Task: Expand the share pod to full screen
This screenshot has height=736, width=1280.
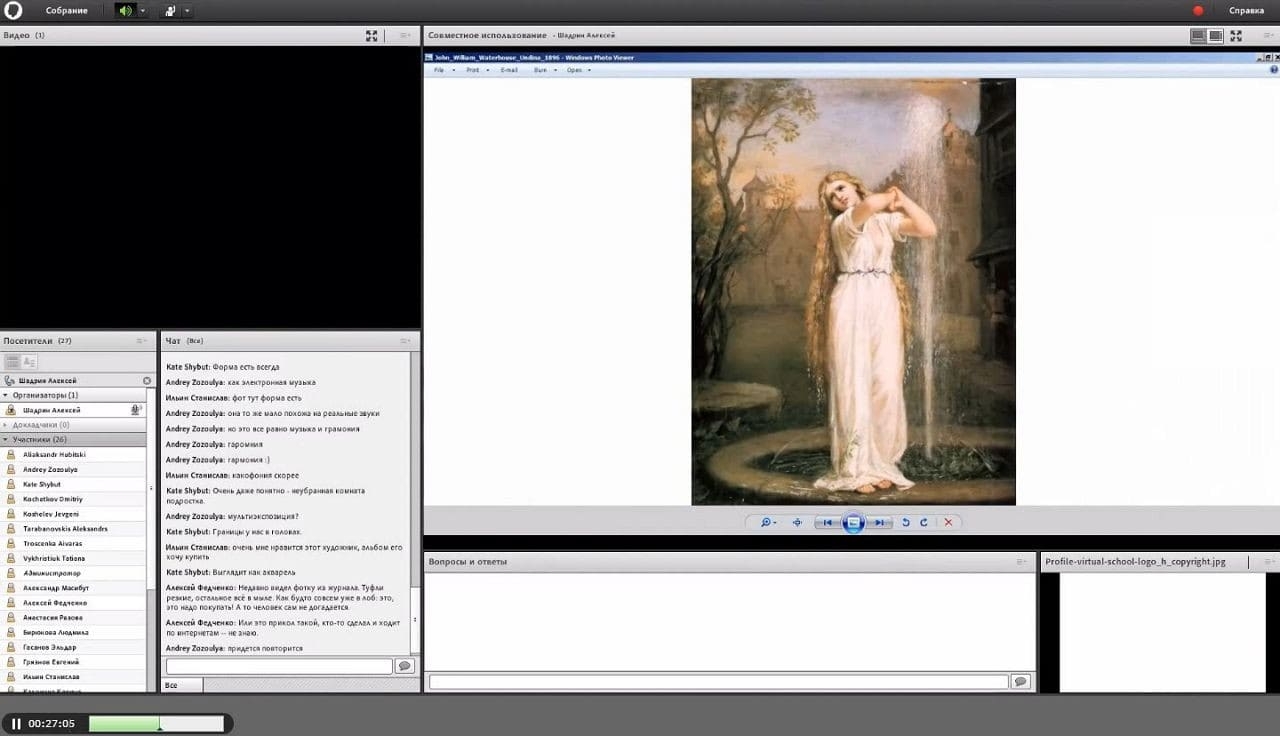Action: pyautogui.click(x=1236, y=35)
